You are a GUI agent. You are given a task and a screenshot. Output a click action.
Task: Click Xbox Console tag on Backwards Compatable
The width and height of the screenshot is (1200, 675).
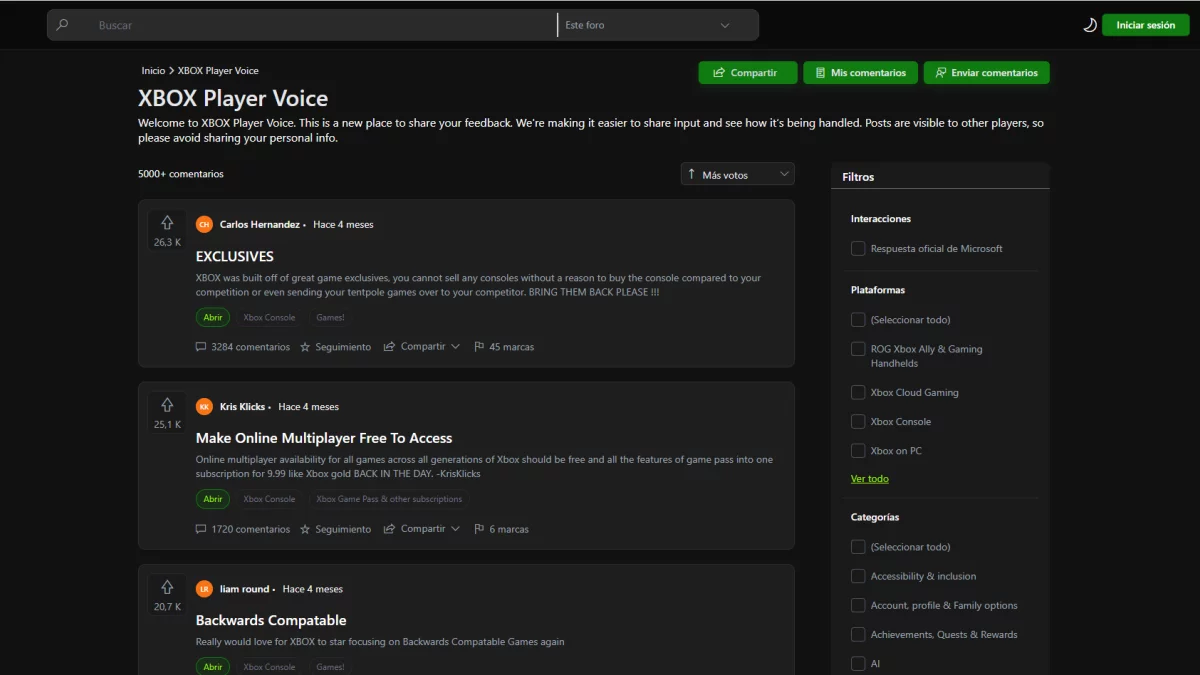(269, 667)
